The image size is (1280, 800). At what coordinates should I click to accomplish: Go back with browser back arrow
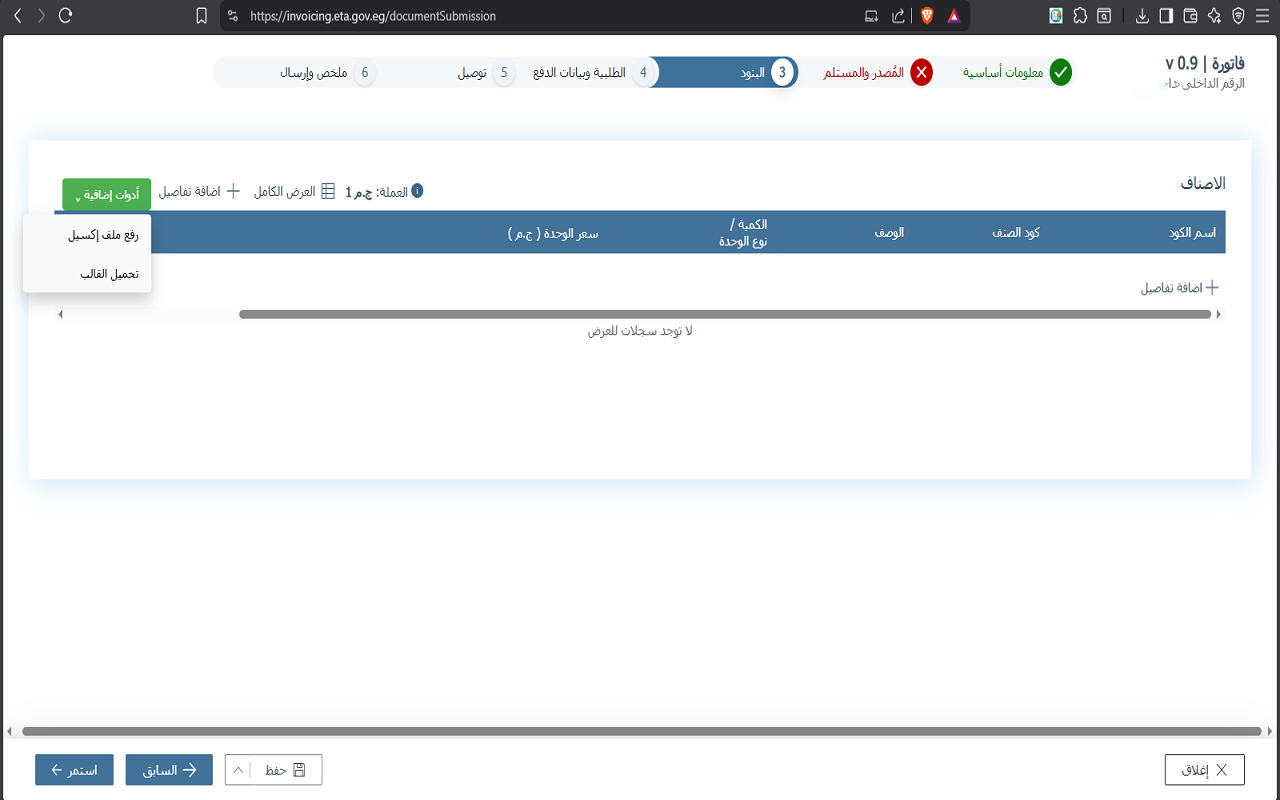(x=17, y=16)
